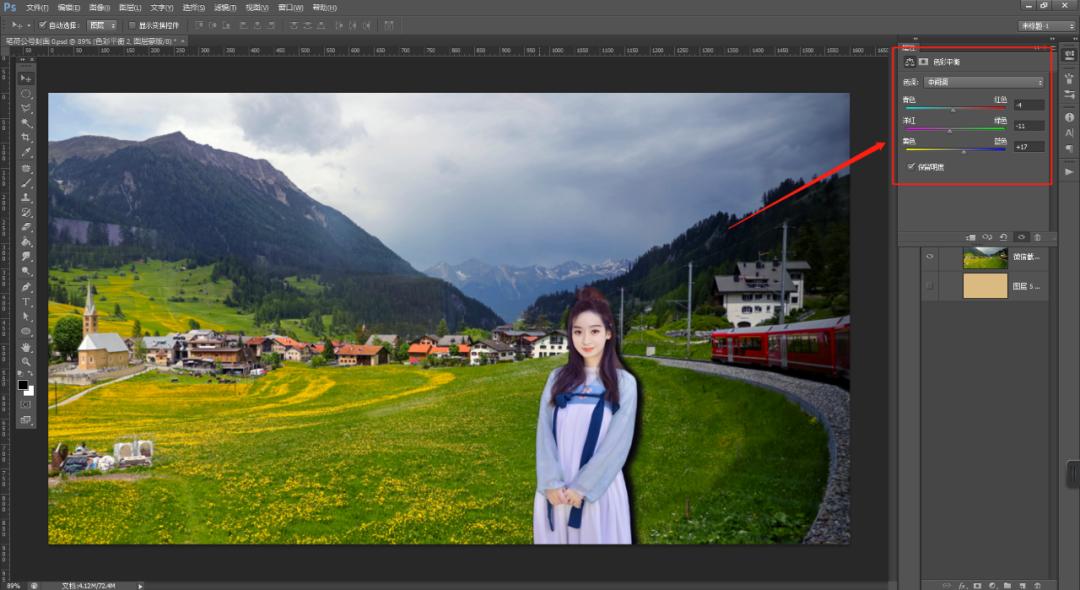This screenshot has width=1080, height=590.
Task: Open the Info panel icon in the dock
Action: point(1069,117)
